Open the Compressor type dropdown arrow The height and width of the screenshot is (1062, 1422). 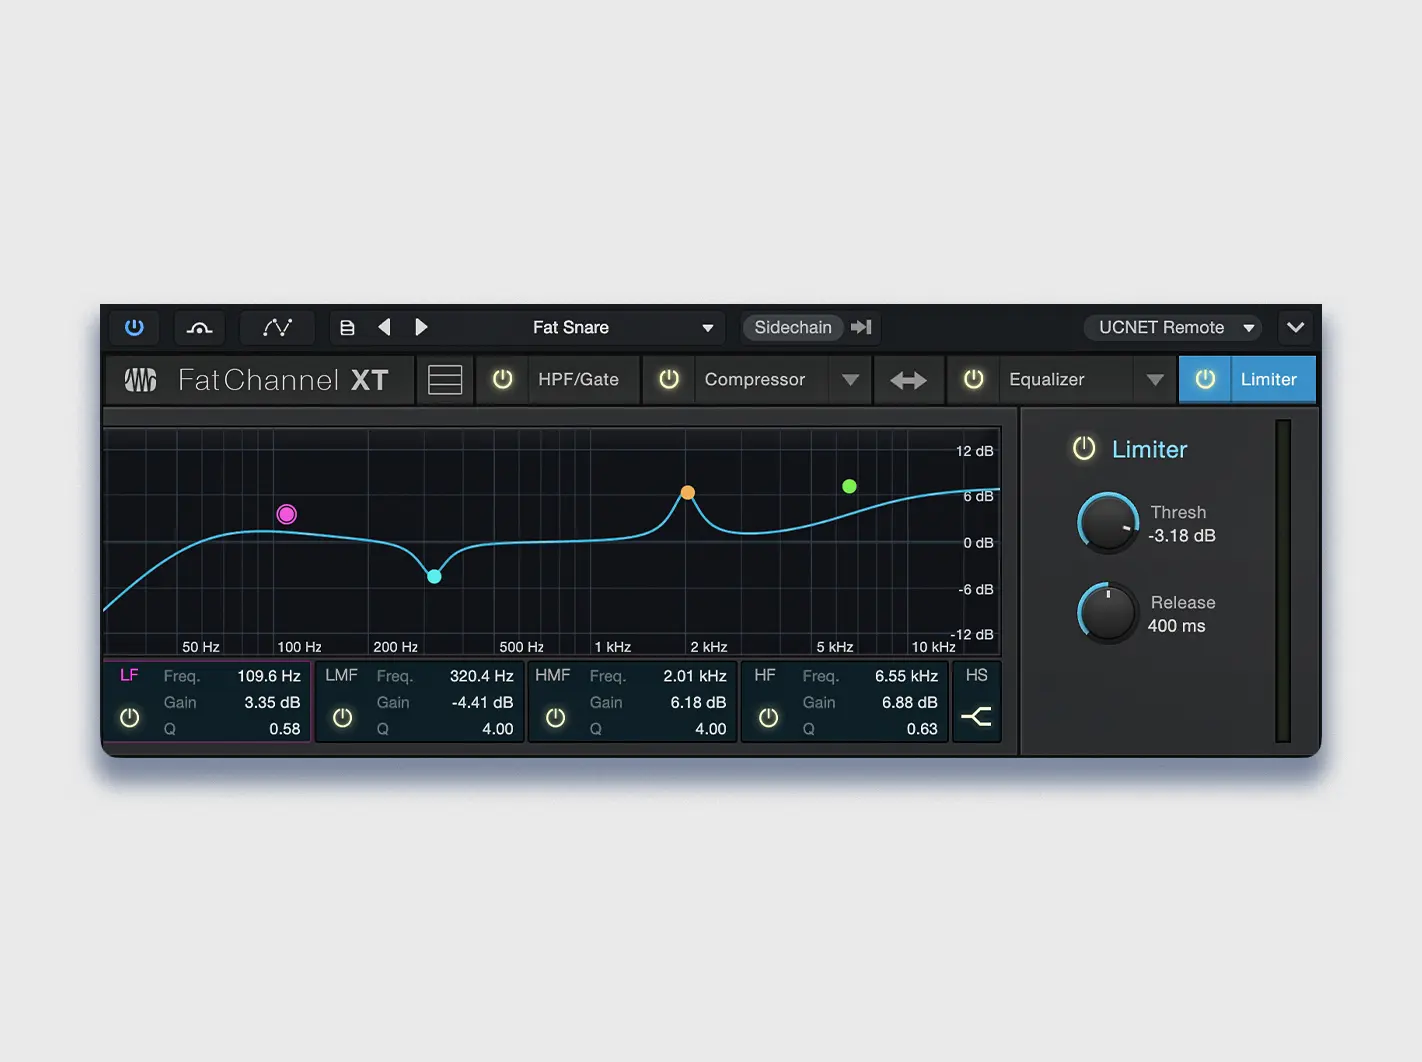[850, 379]
